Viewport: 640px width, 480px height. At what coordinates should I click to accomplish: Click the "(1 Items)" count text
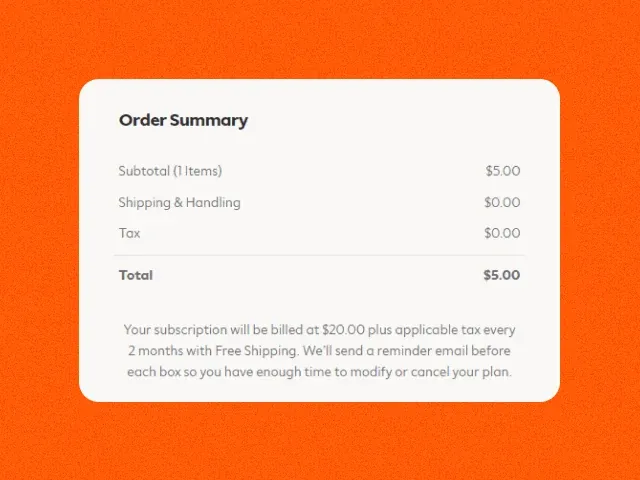(197, 171)
